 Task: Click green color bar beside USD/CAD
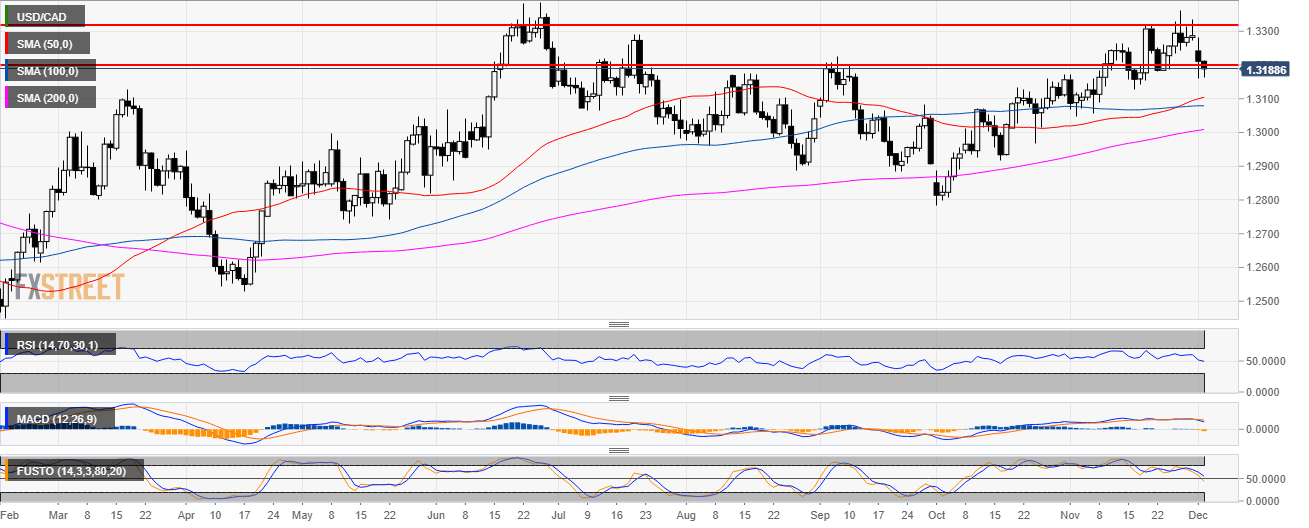point(4,16)
